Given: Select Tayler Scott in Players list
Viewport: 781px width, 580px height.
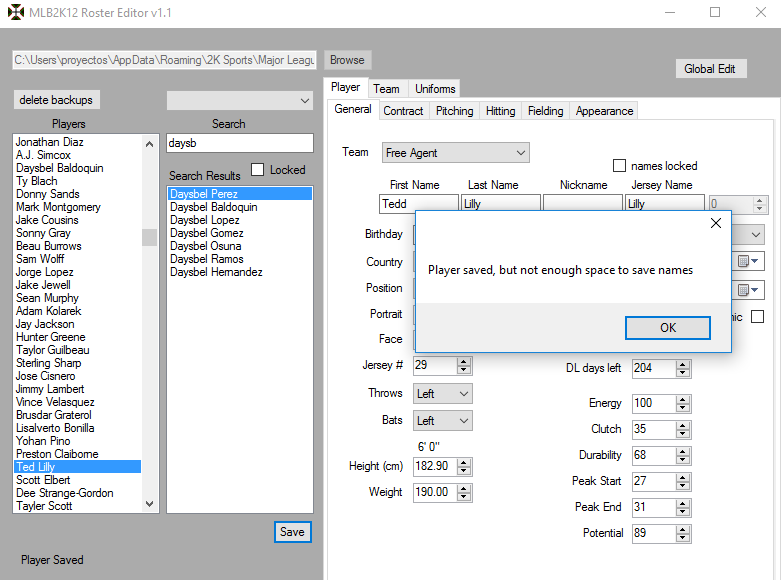Looking at the screenshot, I should point(78,506).
